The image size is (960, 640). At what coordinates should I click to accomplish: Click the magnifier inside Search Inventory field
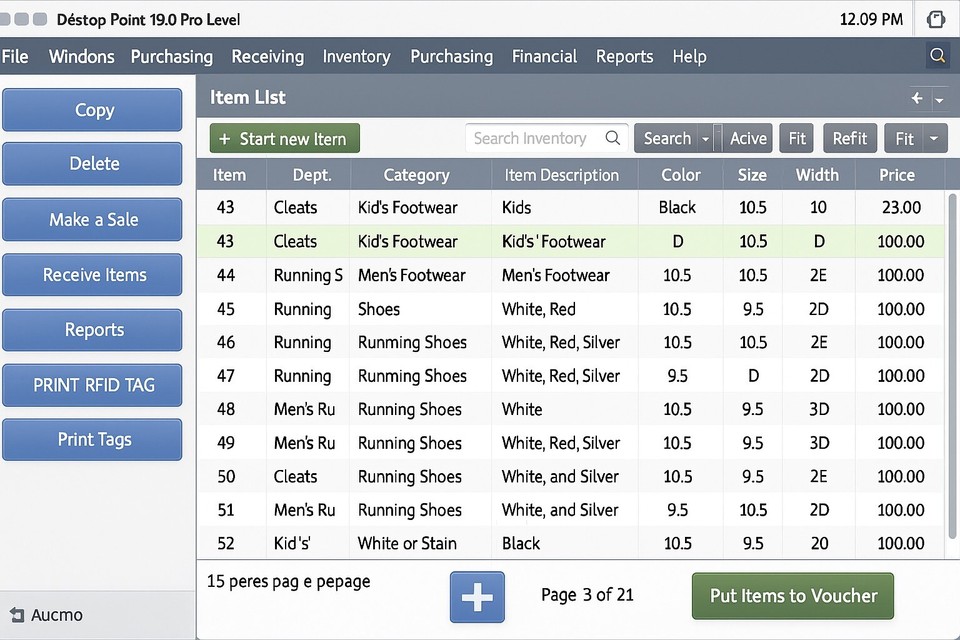point(612,138)
